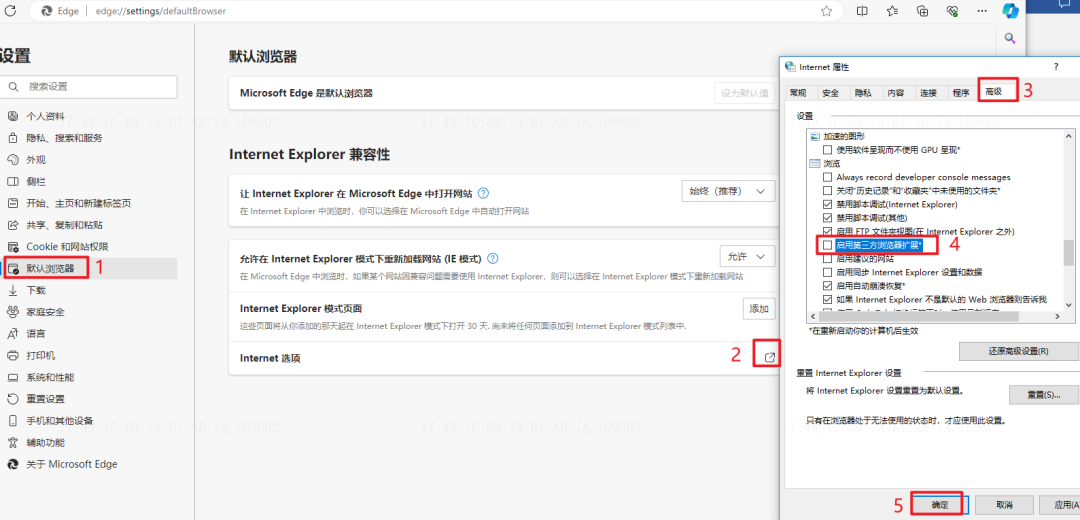
Task: Open Browser essentials heart icon
Action: [953, 11]
